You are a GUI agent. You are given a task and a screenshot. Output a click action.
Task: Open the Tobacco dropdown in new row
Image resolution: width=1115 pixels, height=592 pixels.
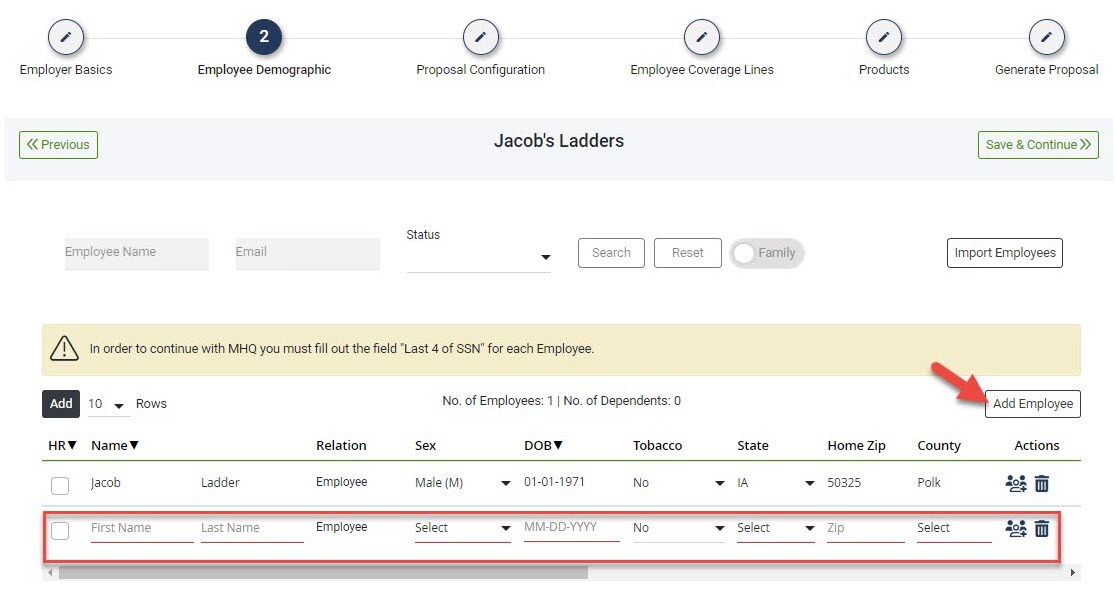point(679,528)
